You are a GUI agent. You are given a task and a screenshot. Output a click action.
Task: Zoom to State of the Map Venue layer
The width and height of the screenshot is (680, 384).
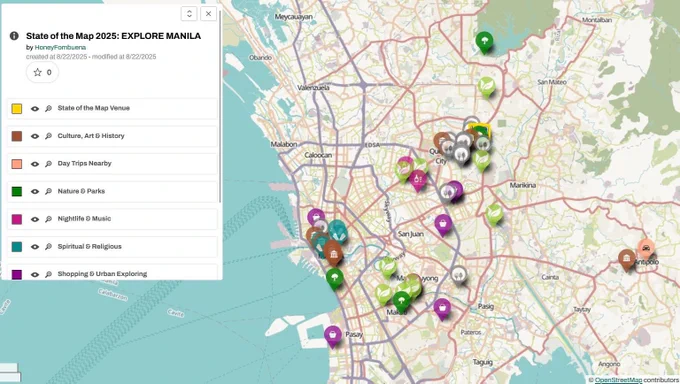point(48,108)
